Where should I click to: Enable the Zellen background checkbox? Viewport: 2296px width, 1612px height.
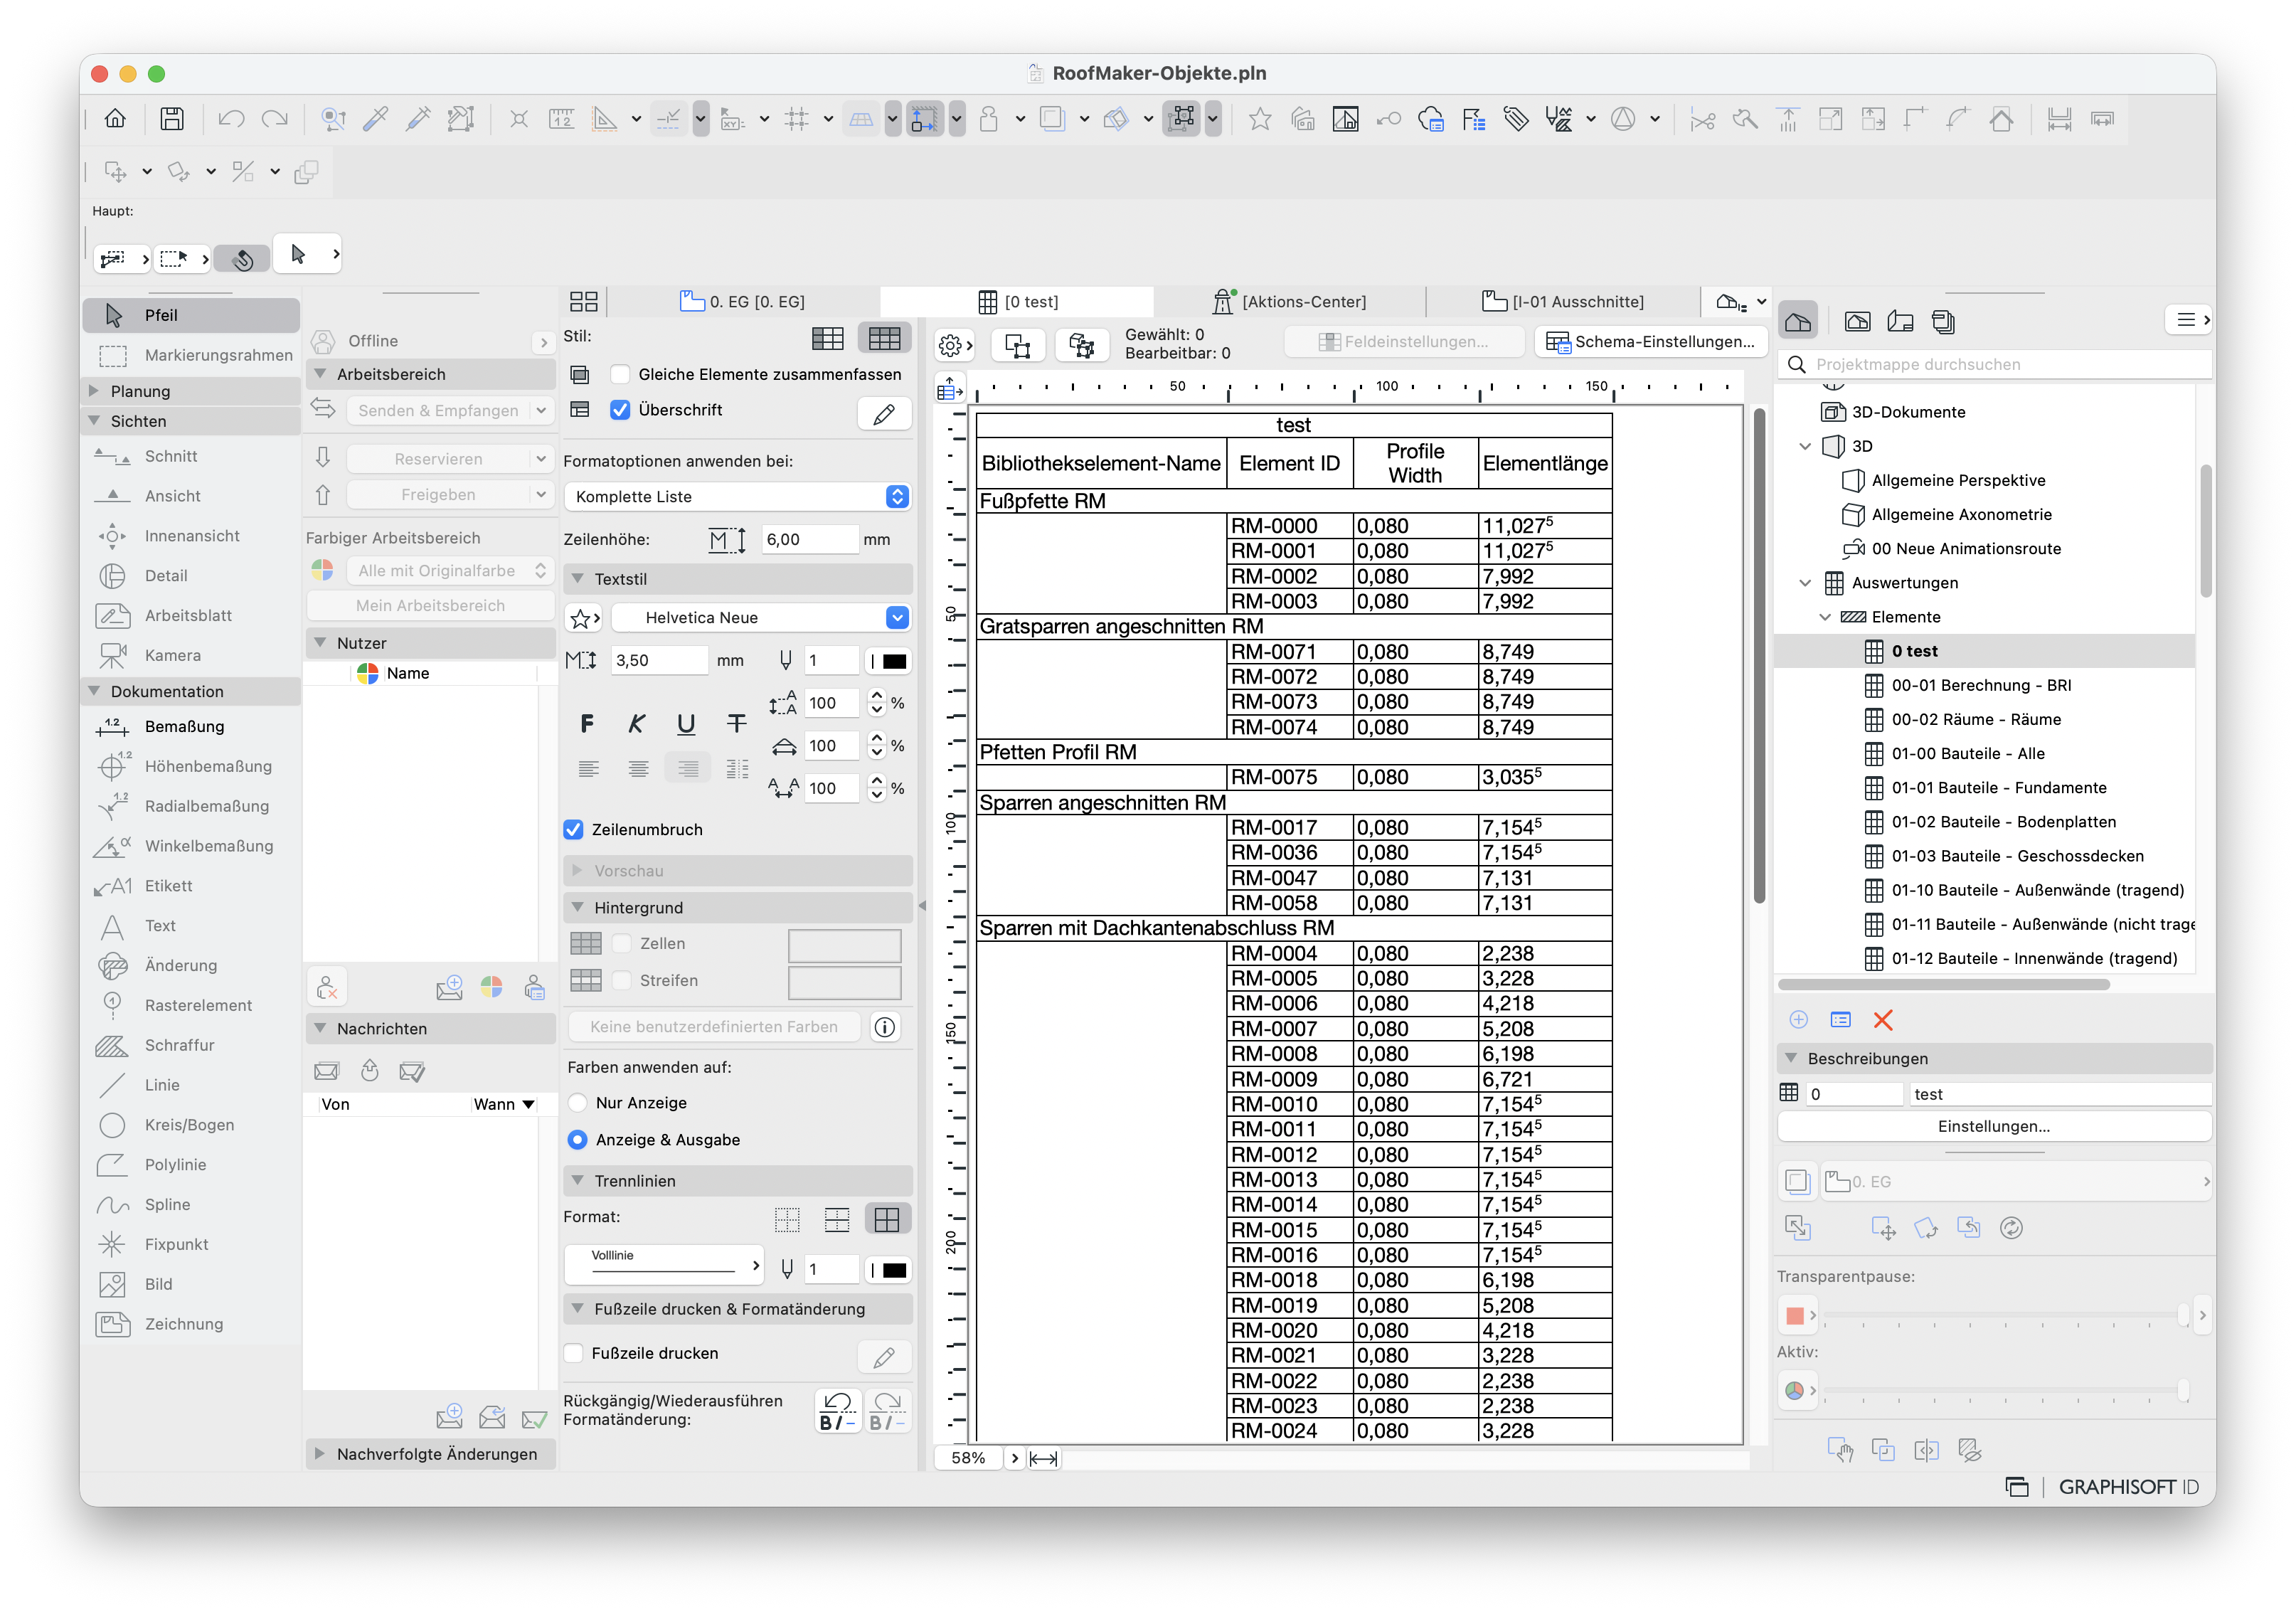click(x=622, y=943)
